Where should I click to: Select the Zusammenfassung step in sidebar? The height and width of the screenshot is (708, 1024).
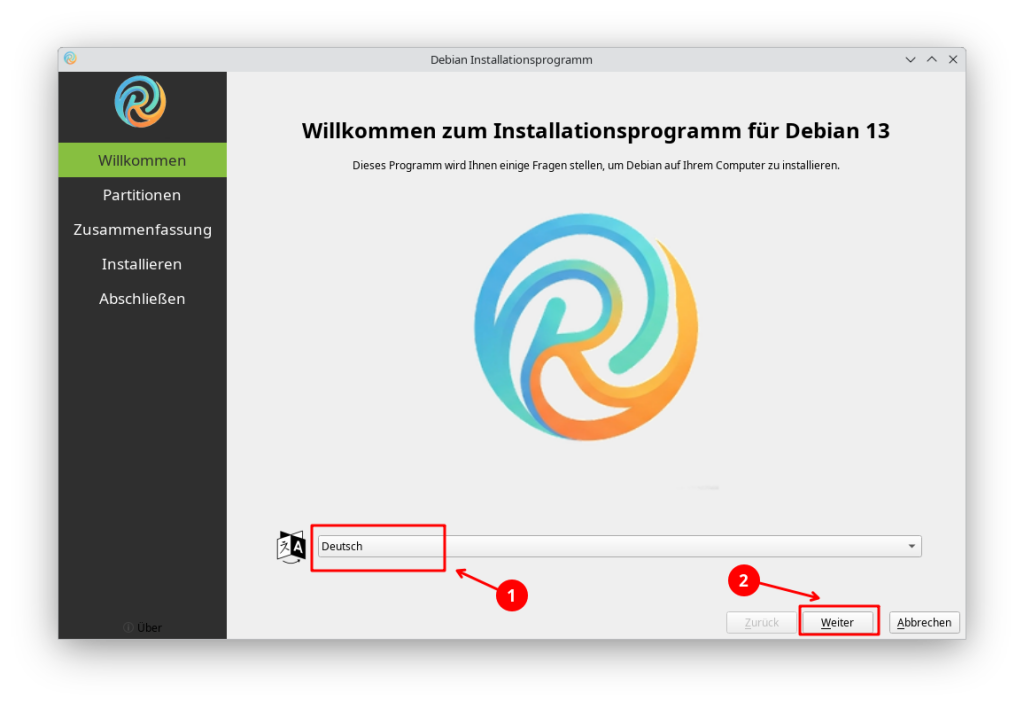(x=142, y=229)
